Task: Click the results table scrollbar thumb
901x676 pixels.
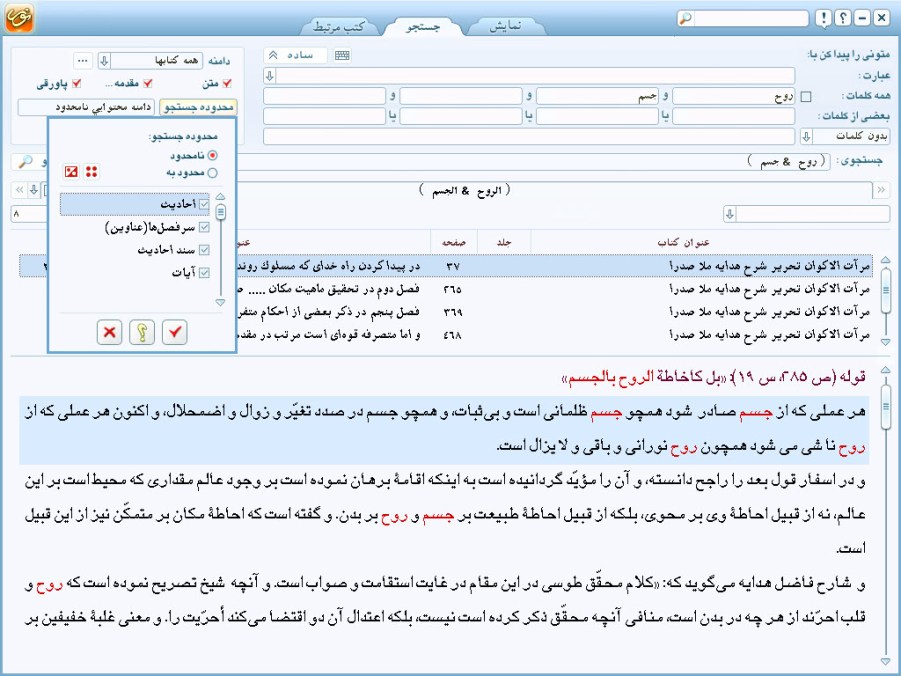Action: tap(885, 290)
